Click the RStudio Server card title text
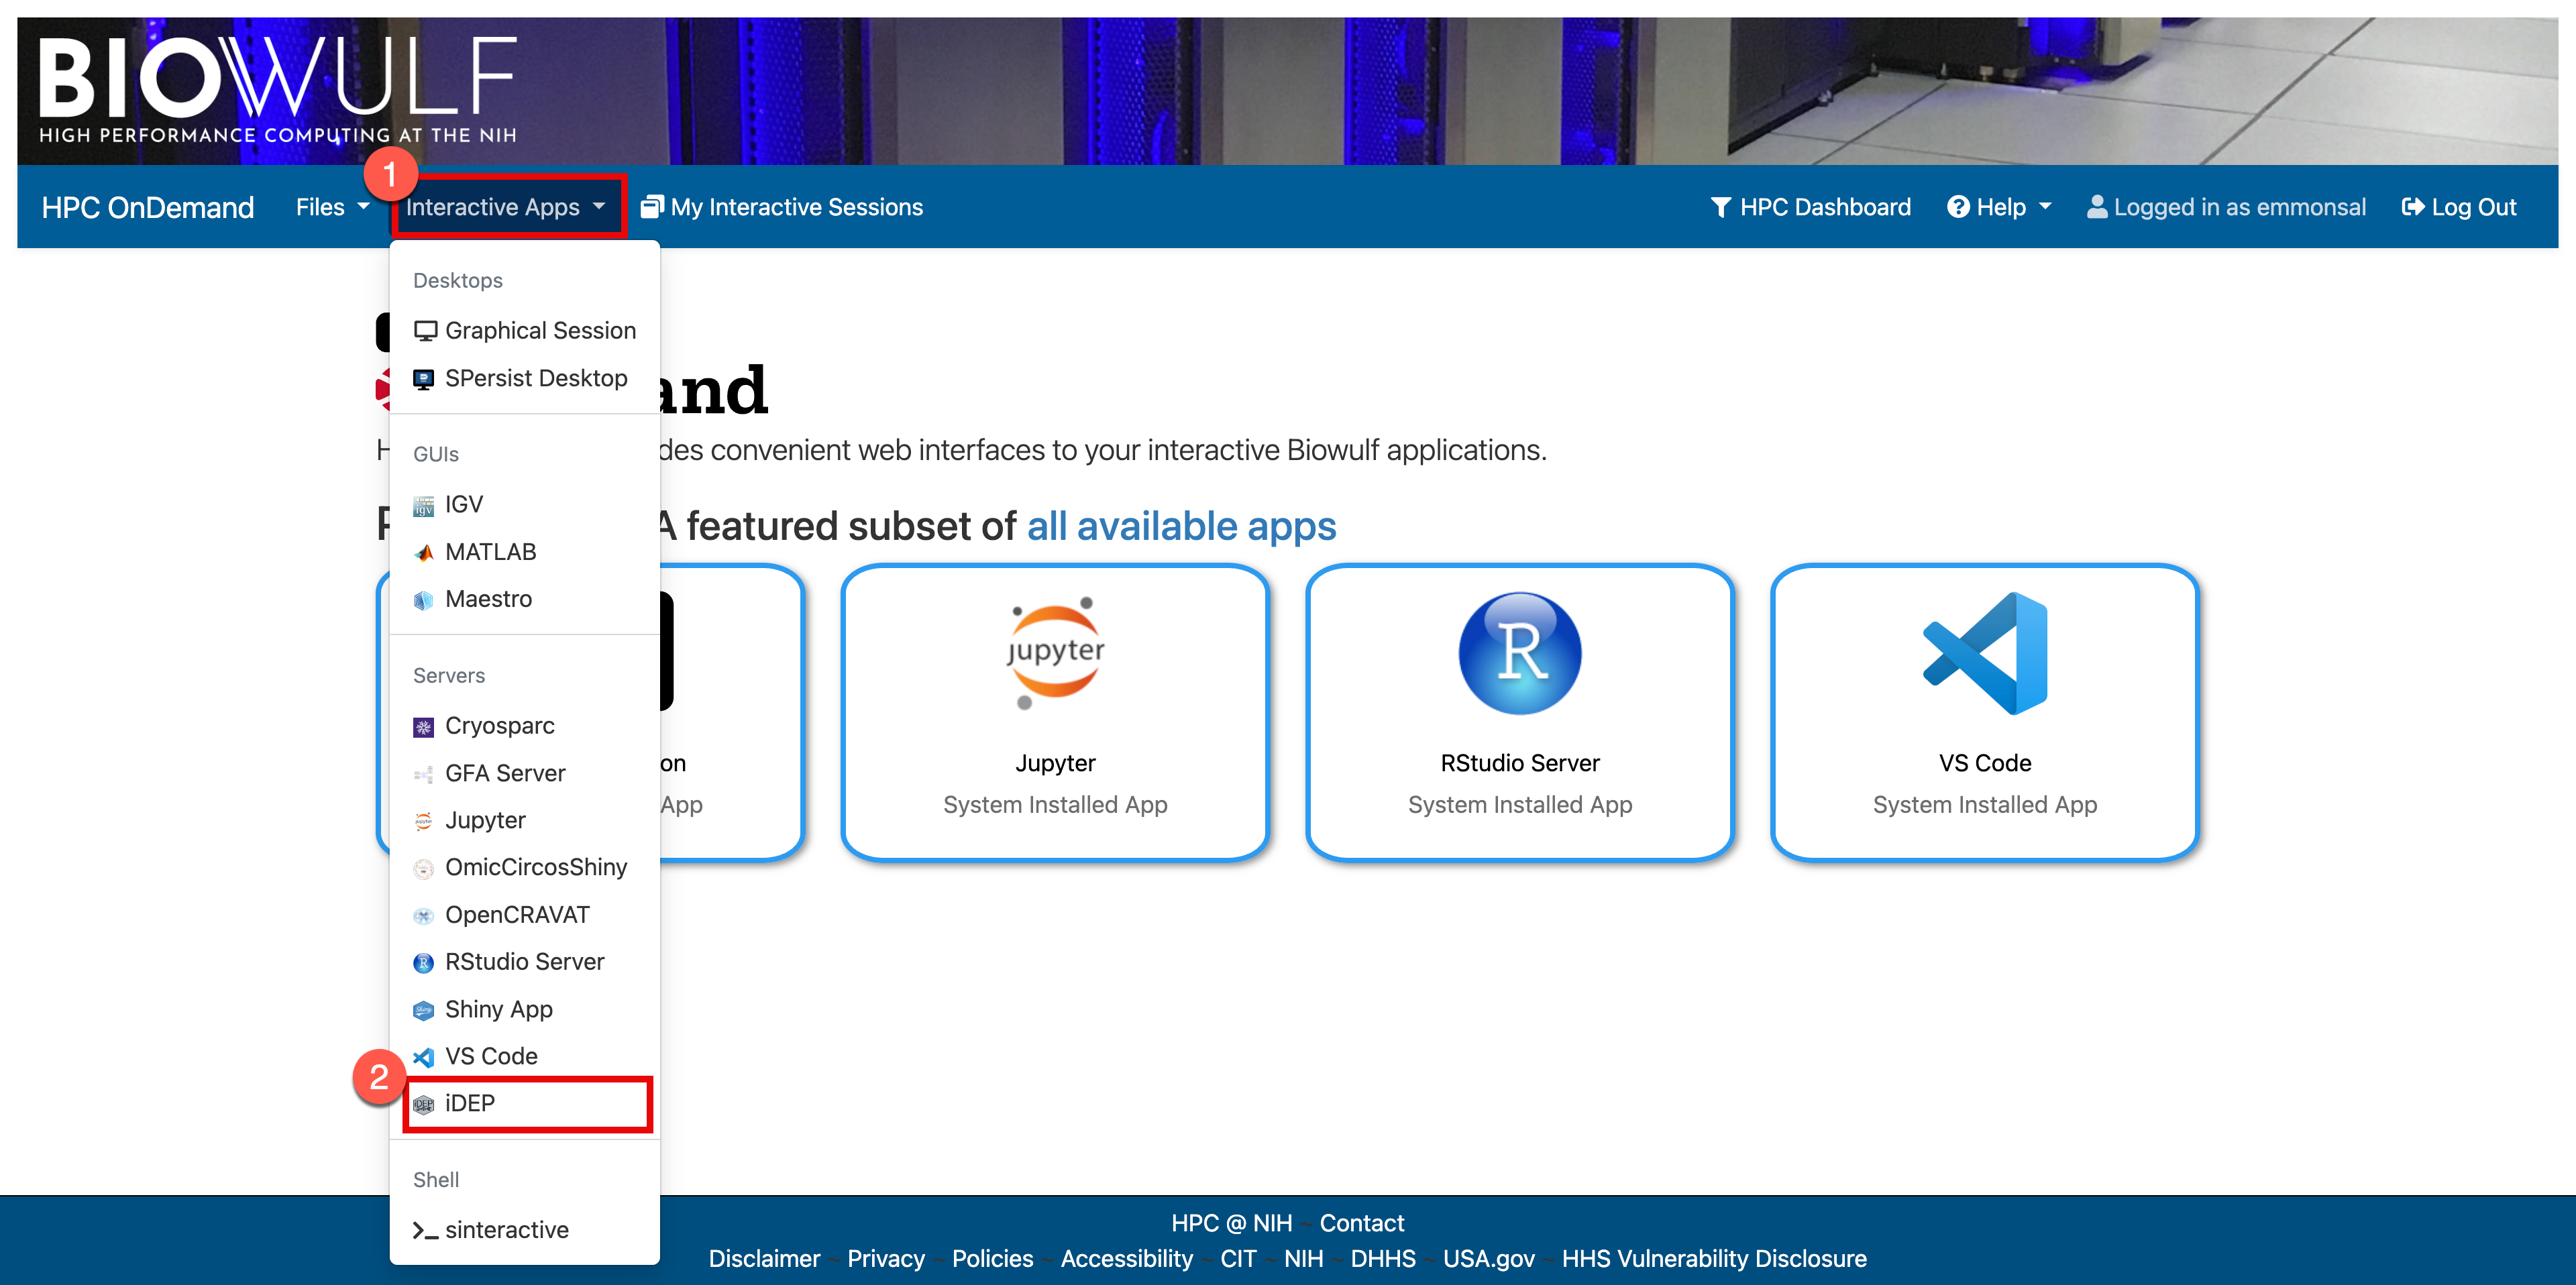The height and width of the screenshot is (1285, 2576). [x=1520, y=764]
